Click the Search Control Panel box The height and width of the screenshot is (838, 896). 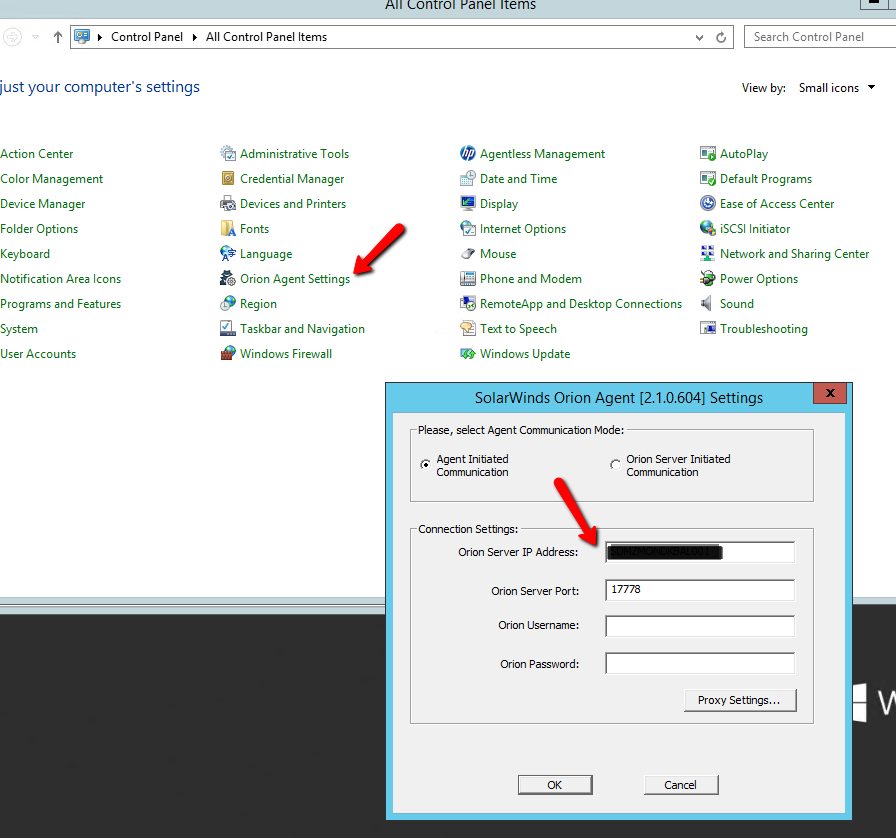(x=820, y=37)
